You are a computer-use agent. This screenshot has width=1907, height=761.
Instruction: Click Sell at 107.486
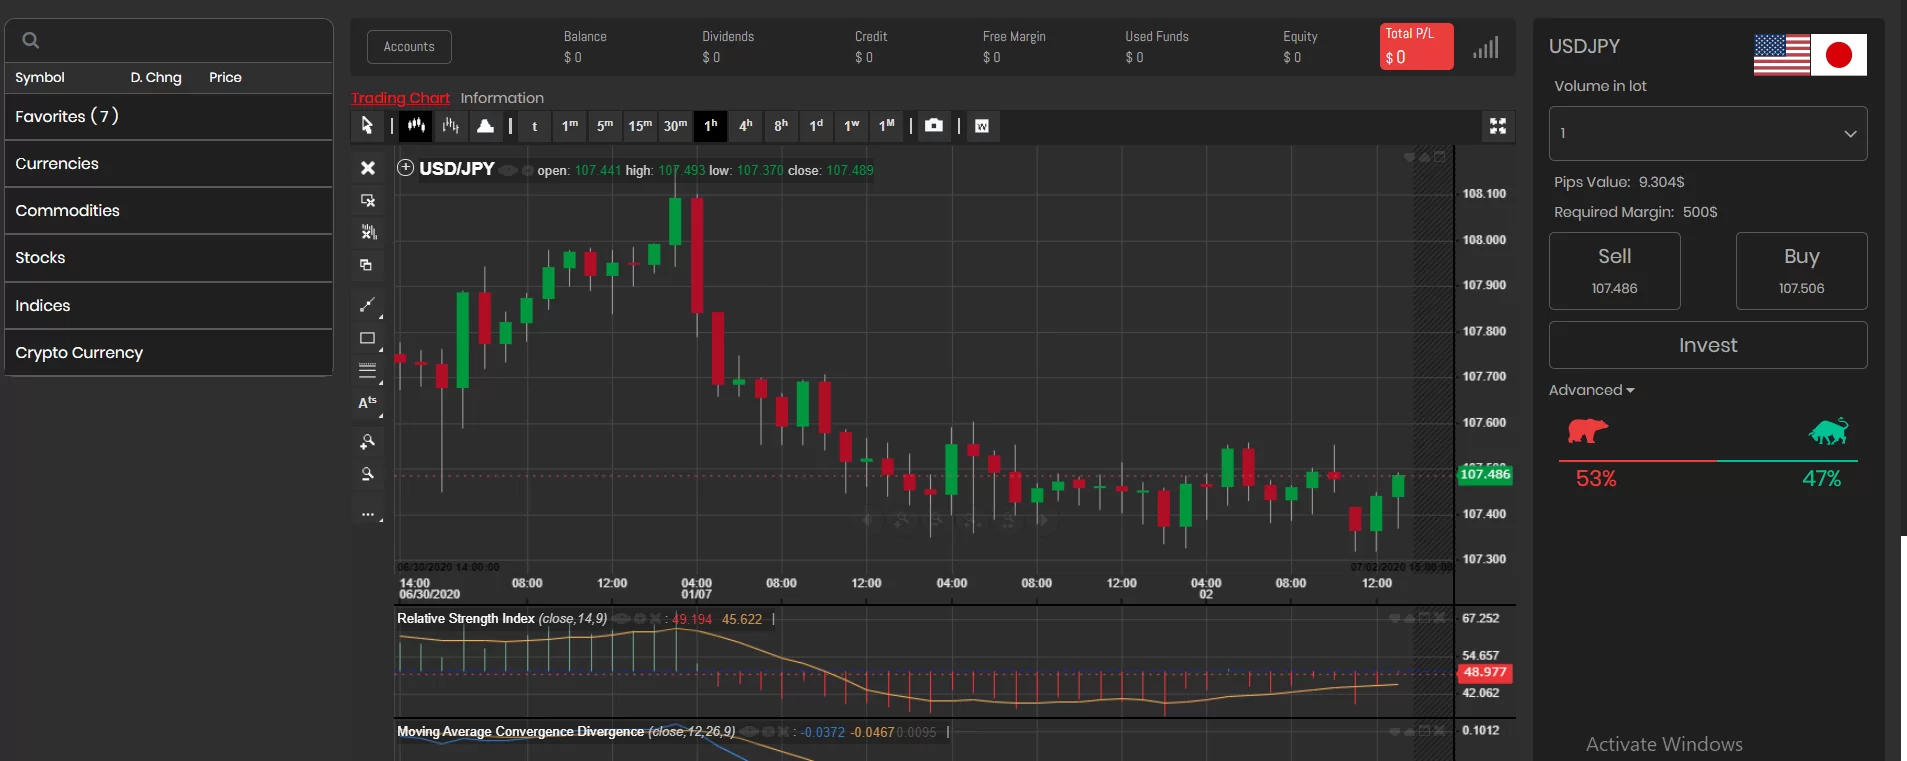pyautogui.click(x=1615, y=271)
